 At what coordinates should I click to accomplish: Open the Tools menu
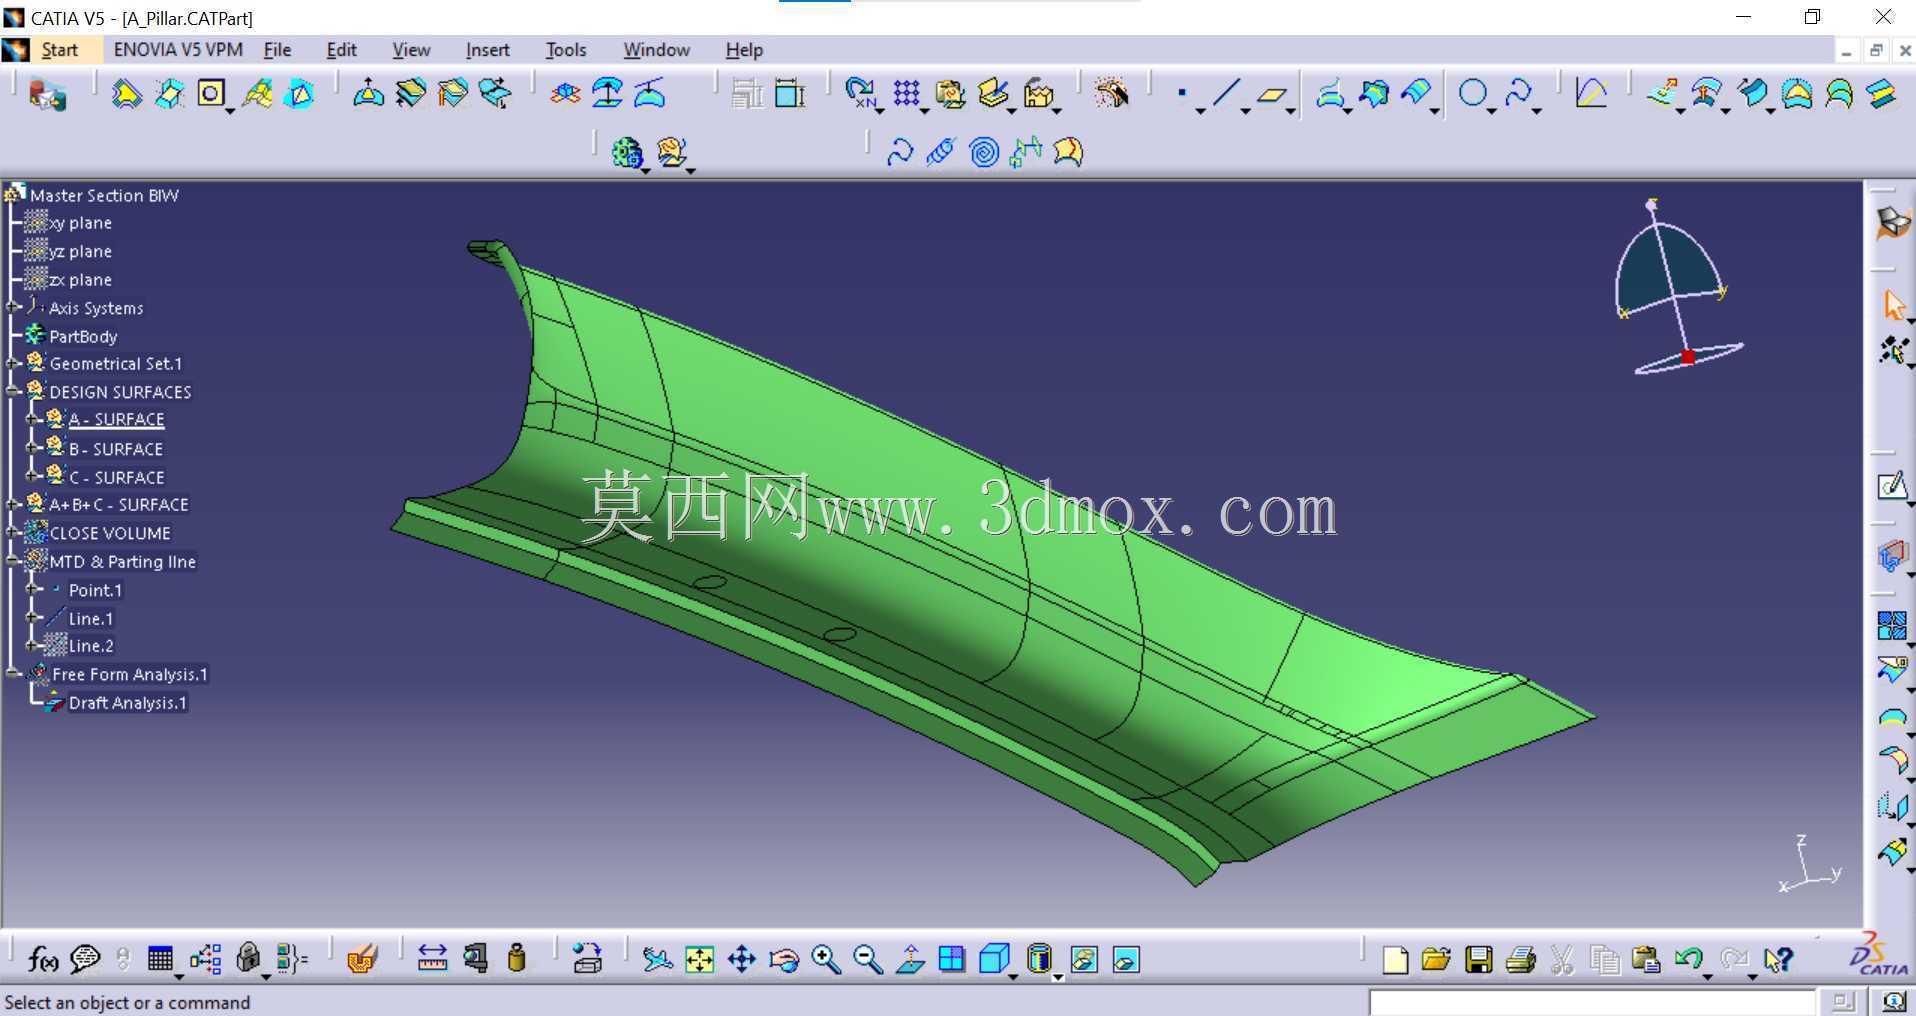click(x=565, y=50)
